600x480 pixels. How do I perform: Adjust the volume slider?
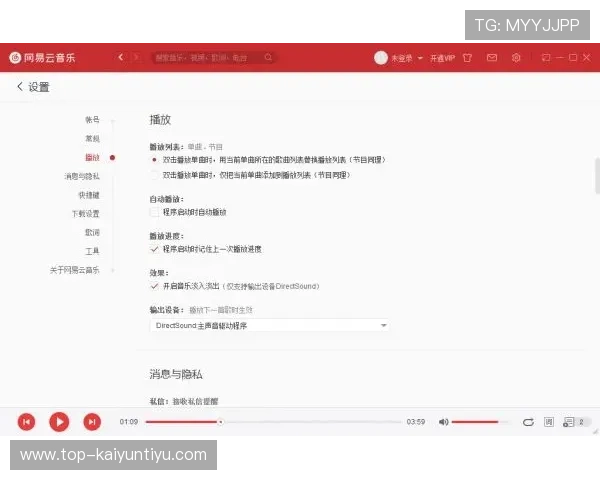click(x=481, y=422)
